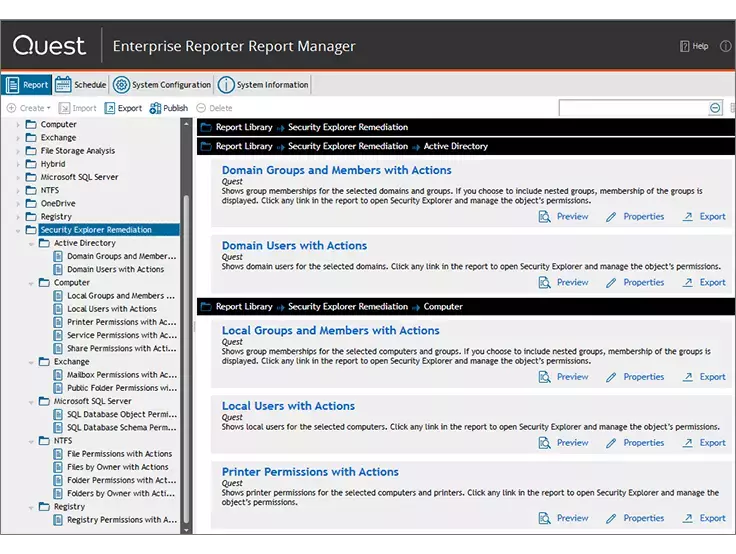Select Local Groups and Members report icon in tree
736x554 pixels.
pyautogui.click(x=58, y=295)
